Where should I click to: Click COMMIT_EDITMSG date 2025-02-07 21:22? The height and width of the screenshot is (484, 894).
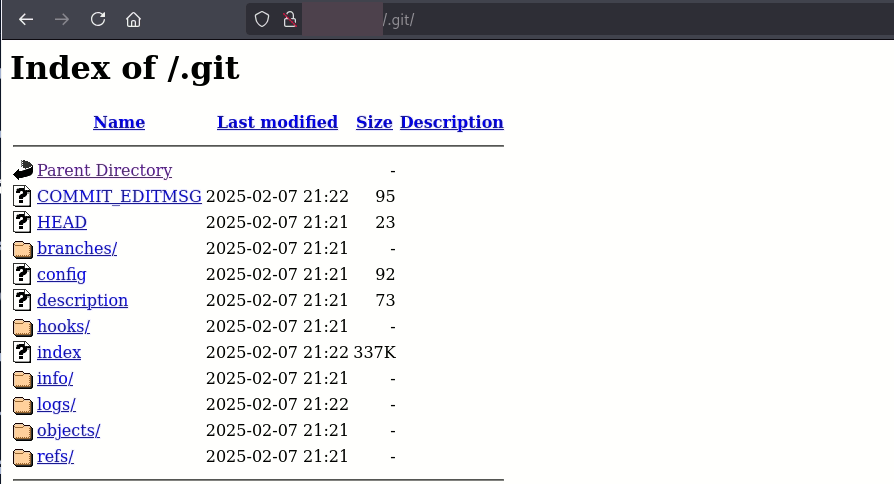tap(277, 196)
